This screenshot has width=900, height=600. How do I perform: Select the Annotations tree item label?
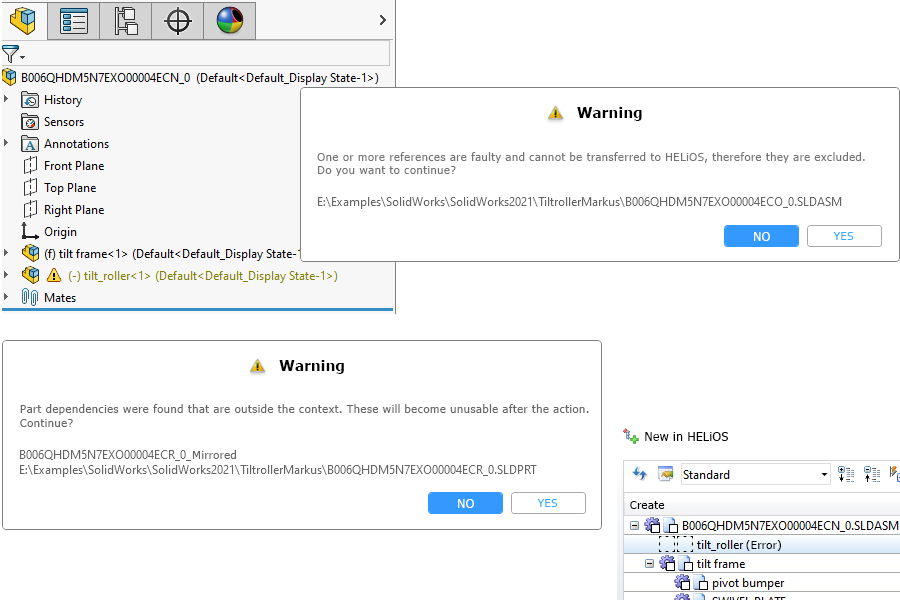tap(76, 144)
